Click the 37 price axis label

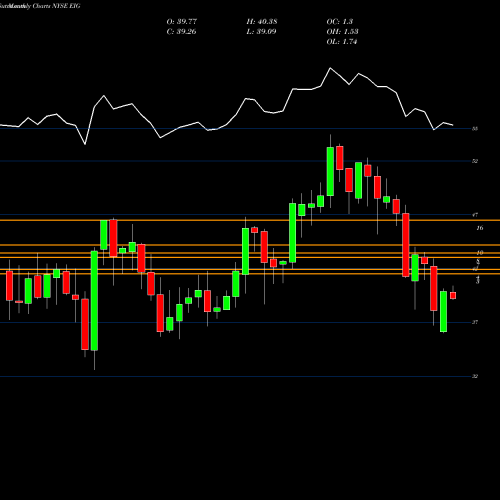click(475, 322)
